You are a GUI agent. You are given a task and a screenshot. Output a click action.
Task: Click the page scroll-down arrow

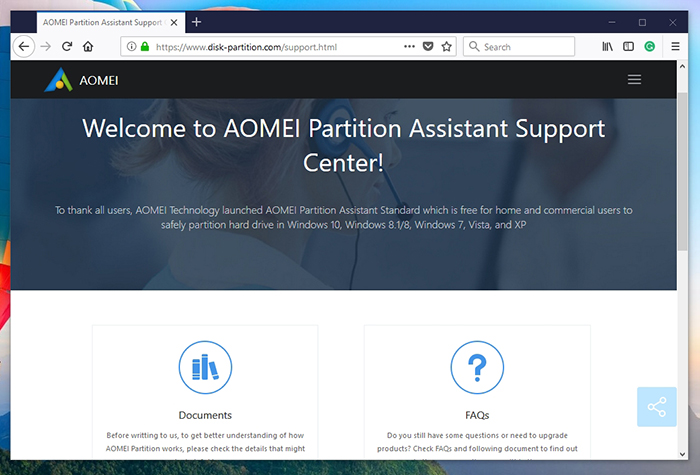682,454
